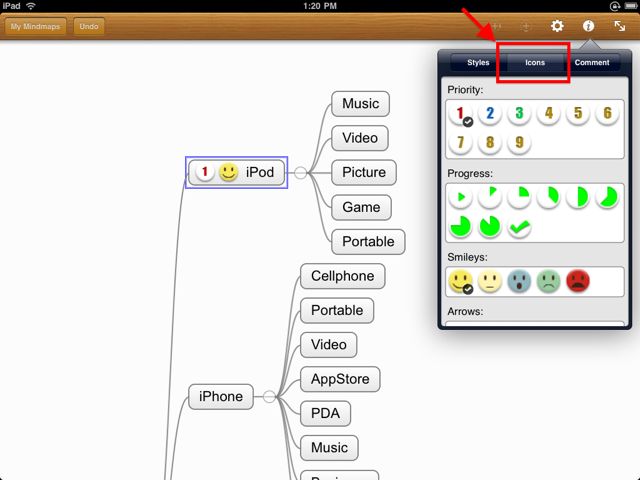Select priority 4 icon

tap(549, 113)
